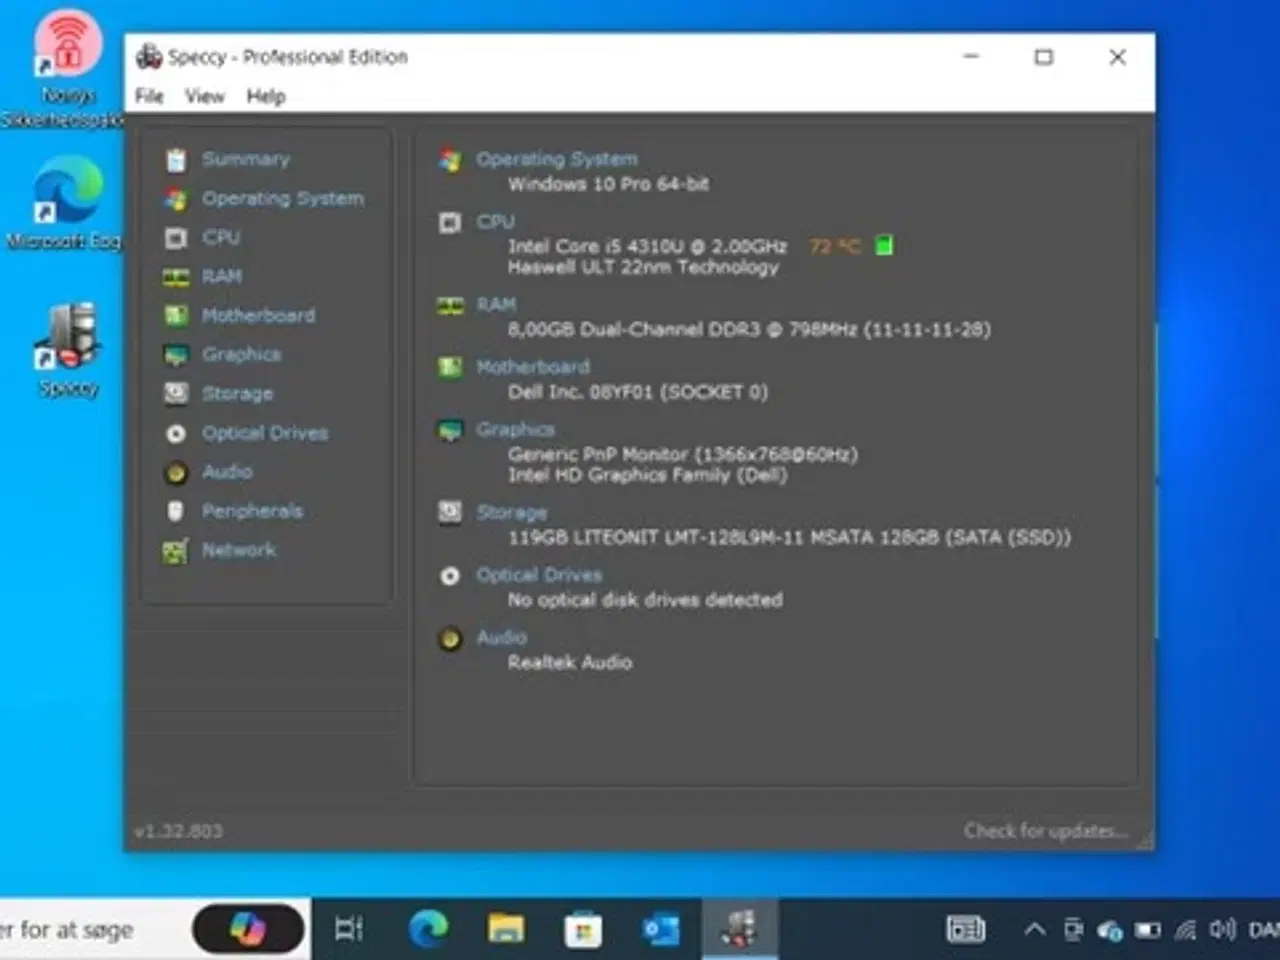Open Graphics heading link in summary
This screenshot has height=960, width=1280.
(x=515, y=429)
